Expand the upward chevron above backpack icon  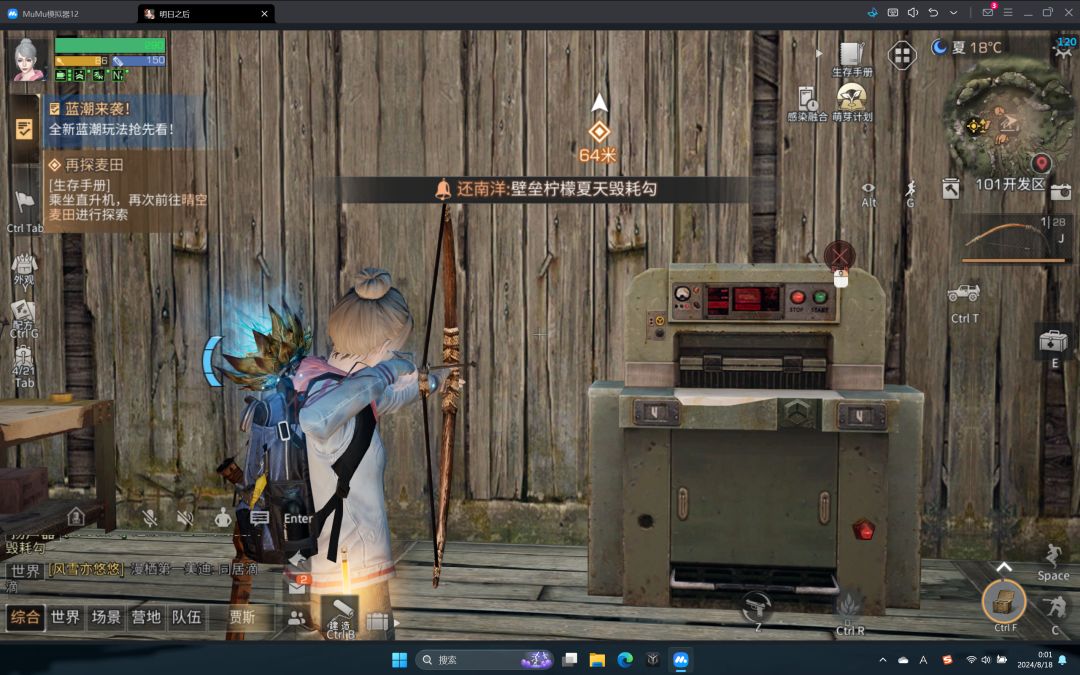[1004, 567]
